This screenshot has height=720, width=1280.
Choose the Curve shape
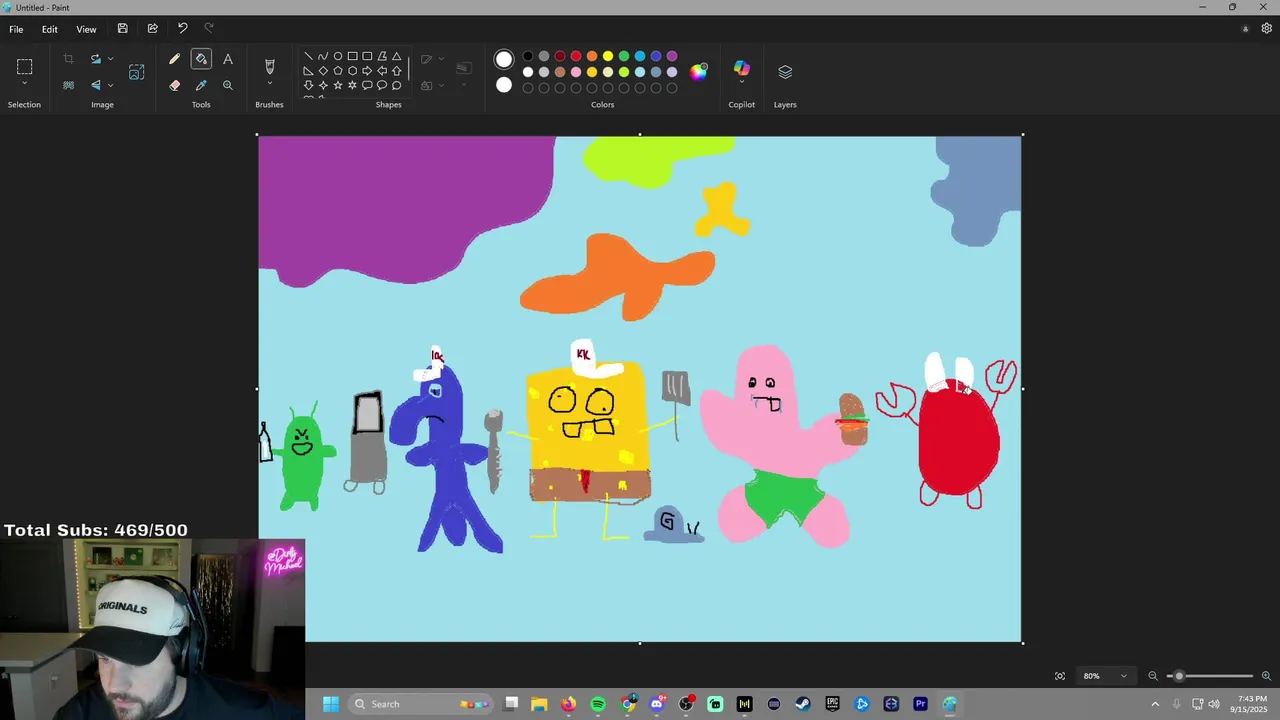click(323, 56)
